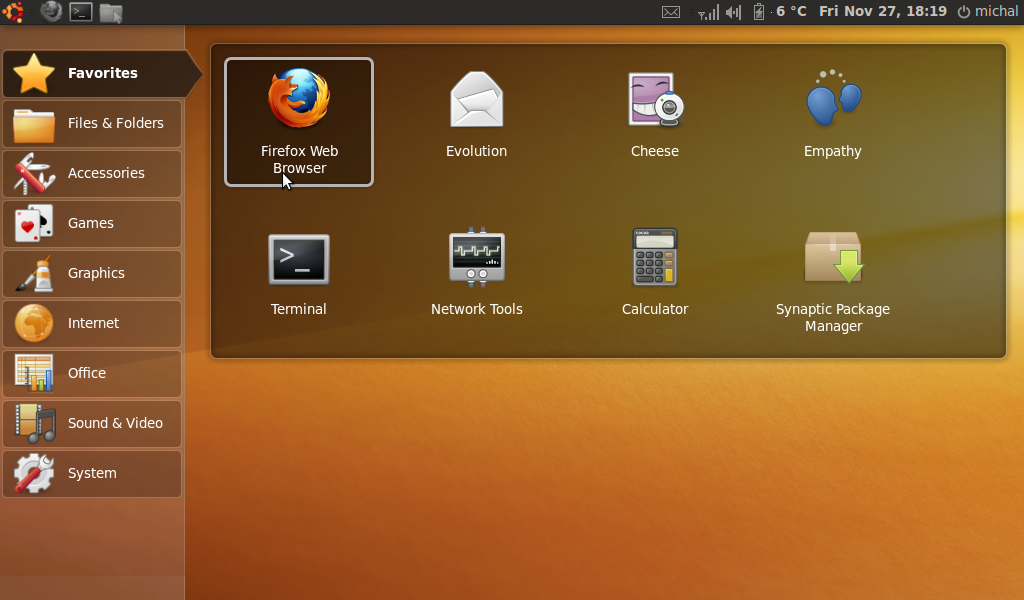Open the Evolution mail application
Screen dimensions: 1024x600
pyautogui.click(x=477, y=114)
